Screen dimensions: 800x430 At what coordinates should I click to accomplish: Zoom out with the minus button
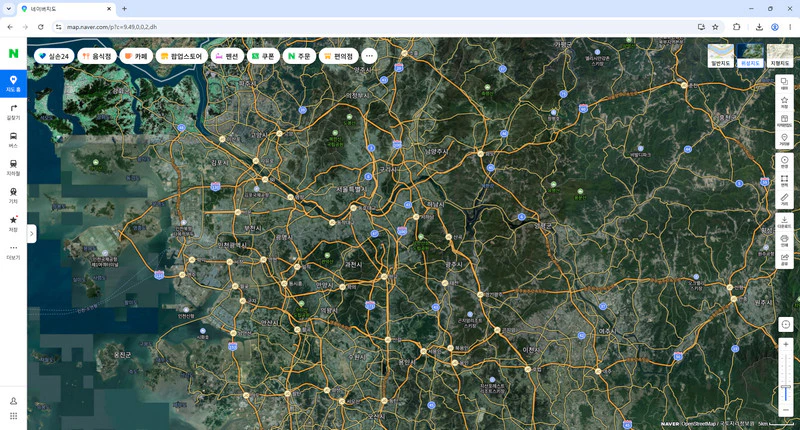pos(786,410)
